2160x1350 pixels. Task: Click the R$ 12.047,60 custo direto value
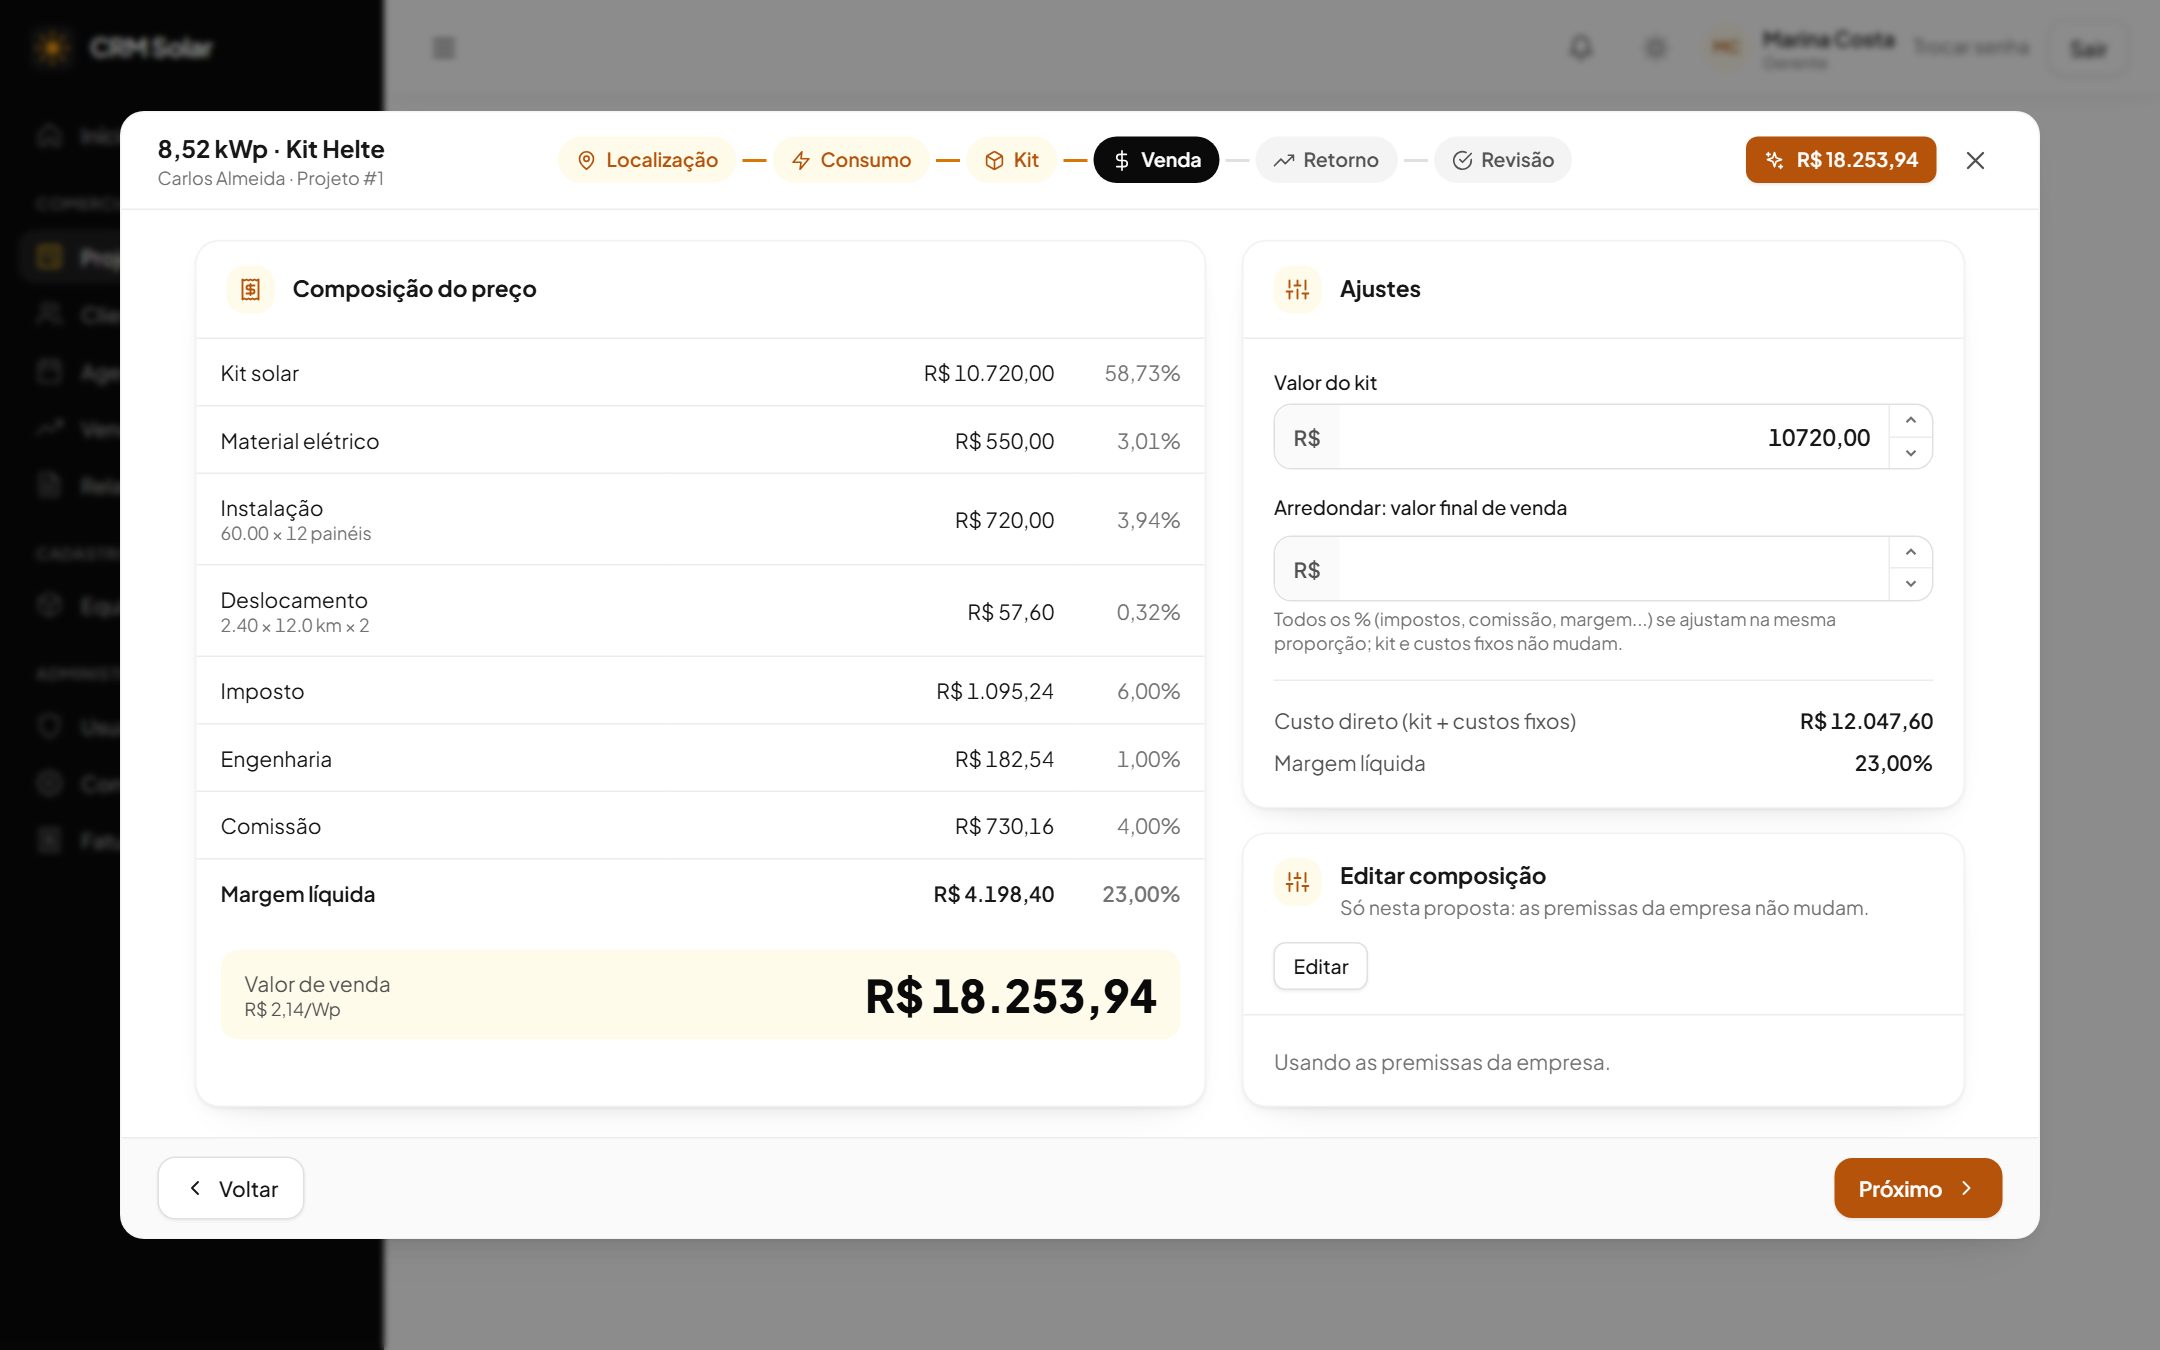coord(1866,721)
